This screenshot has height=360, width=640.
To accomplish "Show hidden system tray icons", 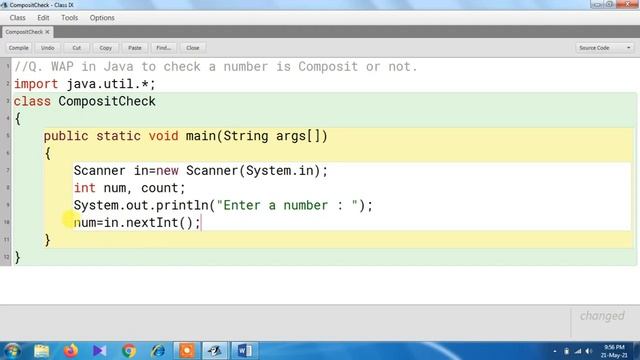I will (555, 351).
